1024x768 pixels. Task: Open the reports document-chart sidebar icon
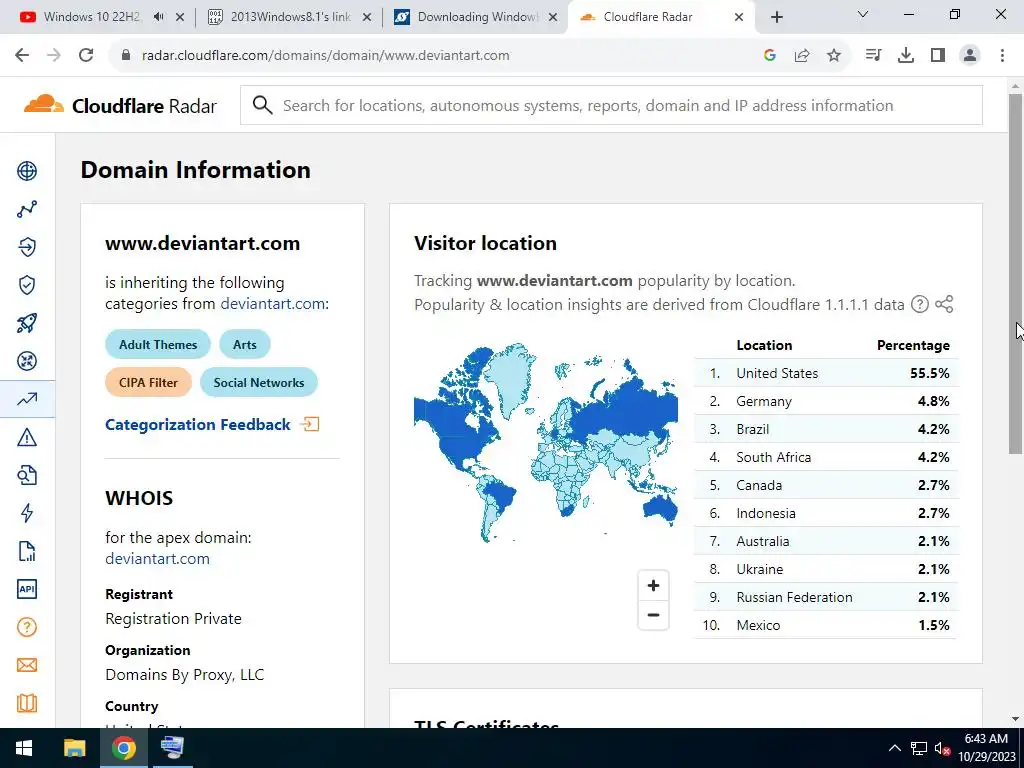click(x=27, y=551)
